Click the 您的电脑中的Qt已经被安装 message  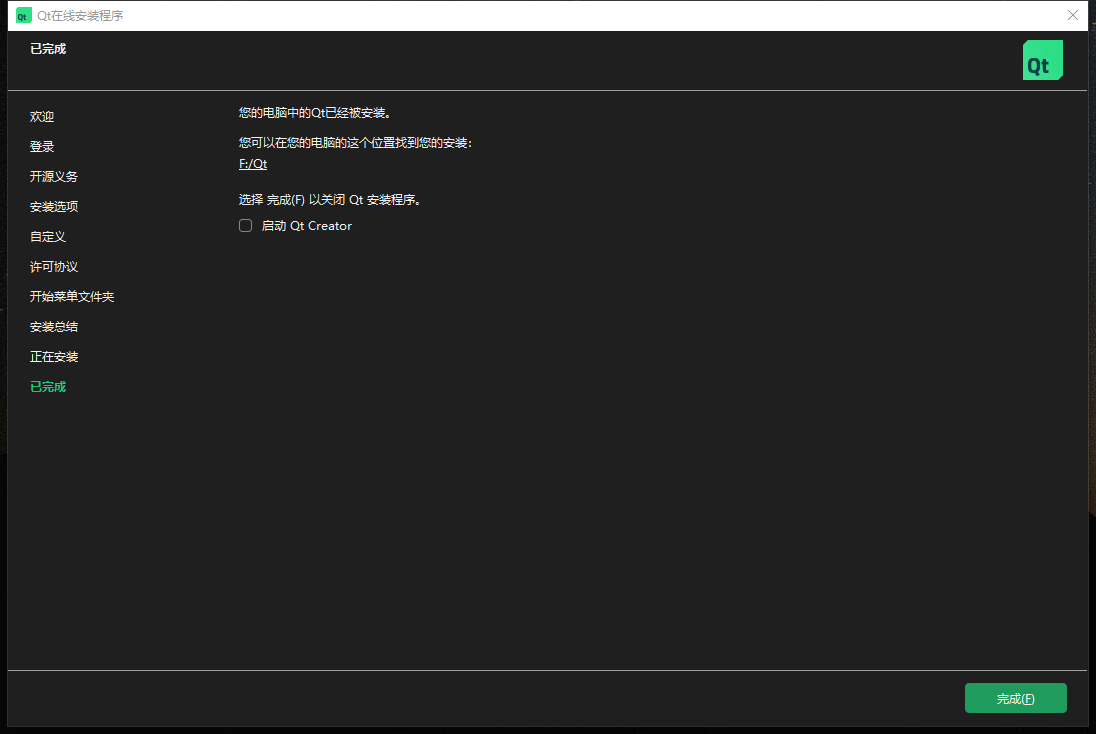click(x=315, y=113)
